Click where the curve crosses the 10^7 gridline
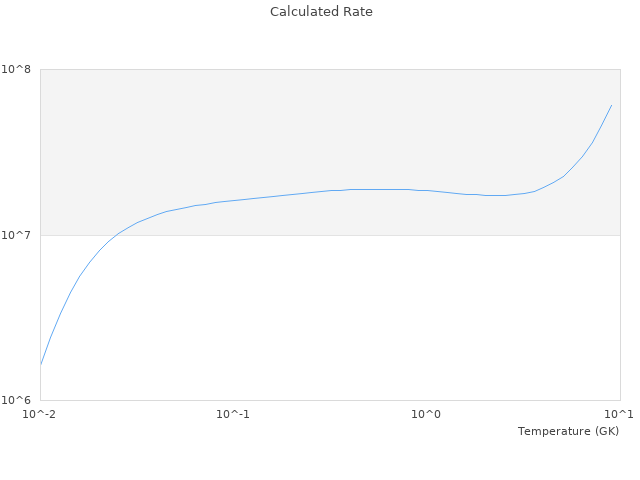The width and height of the screenshot is (640, 480). pyautogui.click(x=117, y=235)
